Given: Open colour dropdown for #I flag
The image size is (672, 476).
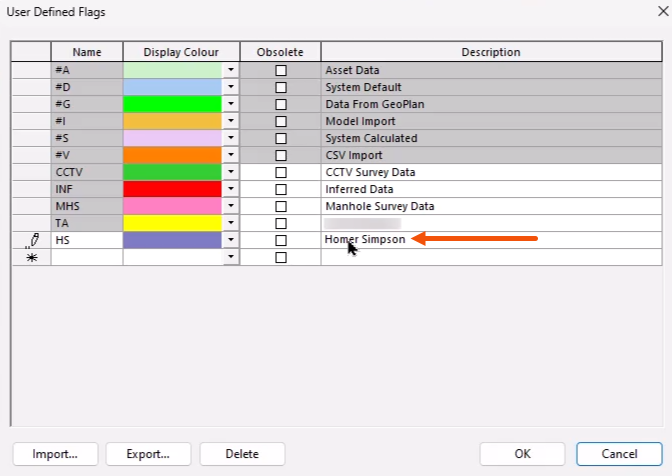Looking at the screenshot, I should 231,121.
